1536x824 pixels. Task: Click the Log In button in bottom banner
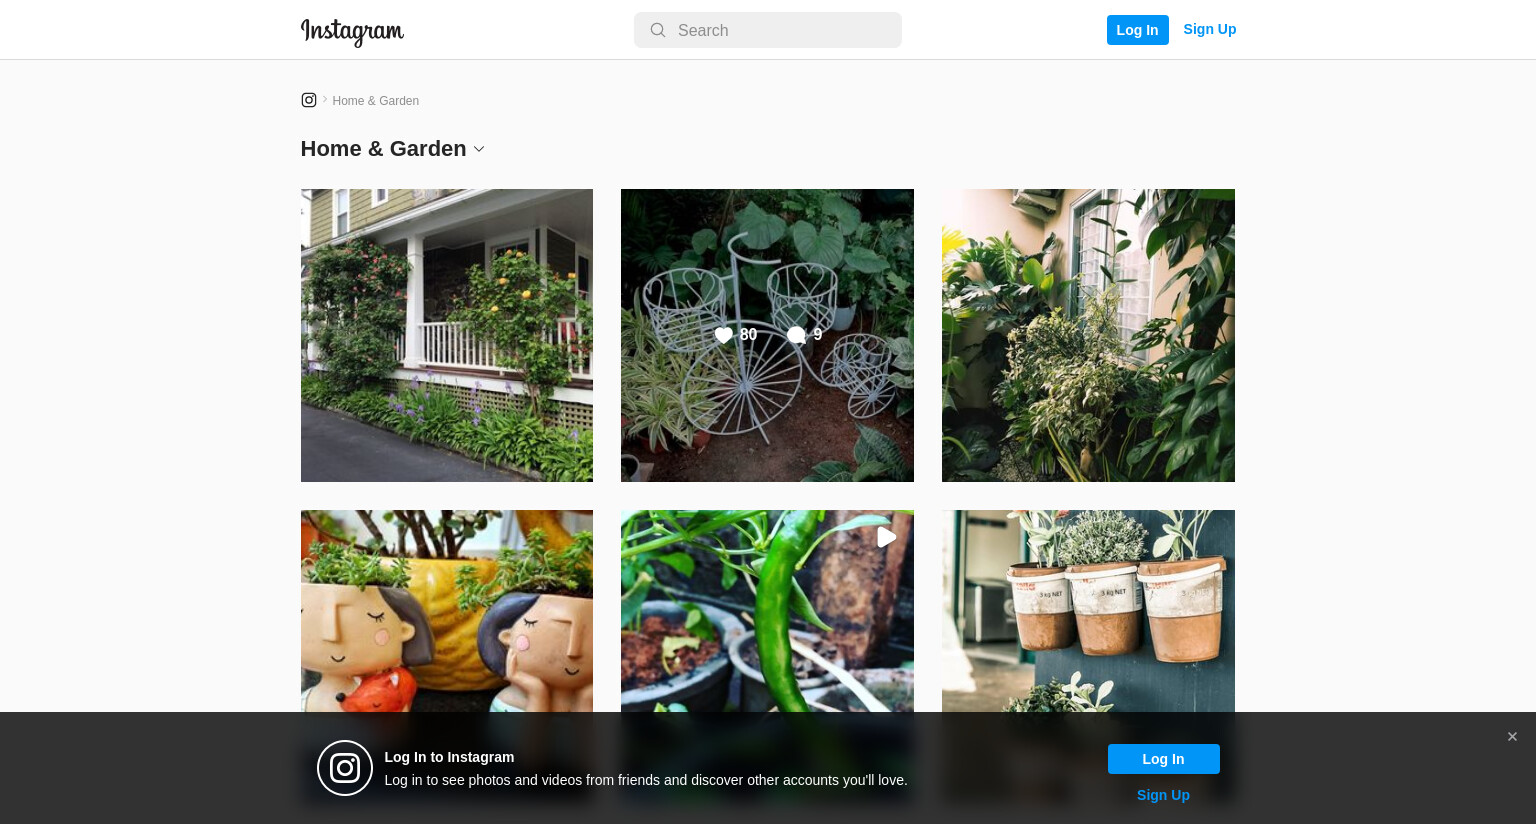tap(1164, 759)
